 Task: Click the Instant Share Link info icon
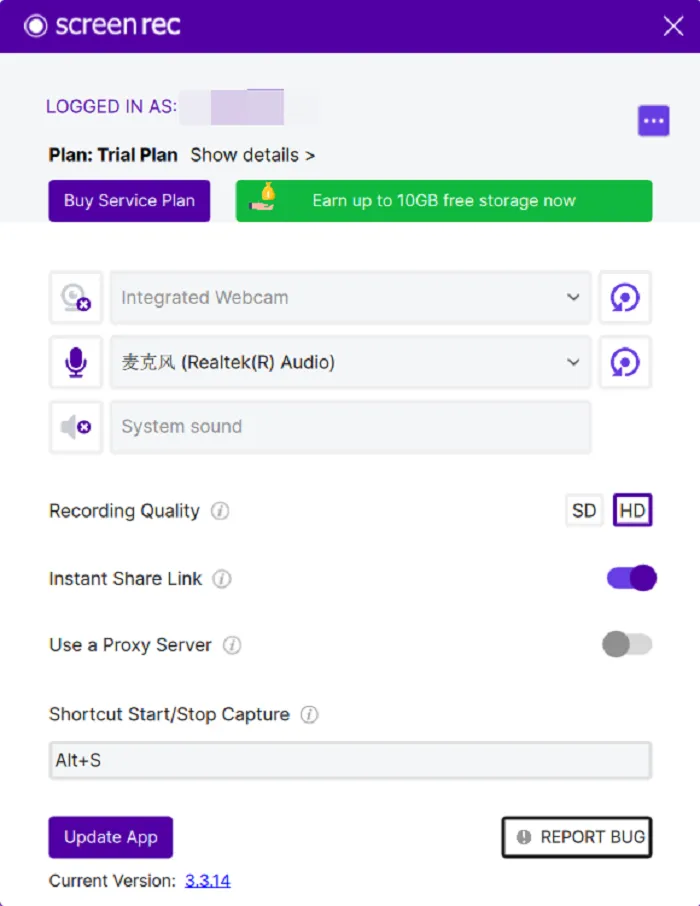click(222, 578)
